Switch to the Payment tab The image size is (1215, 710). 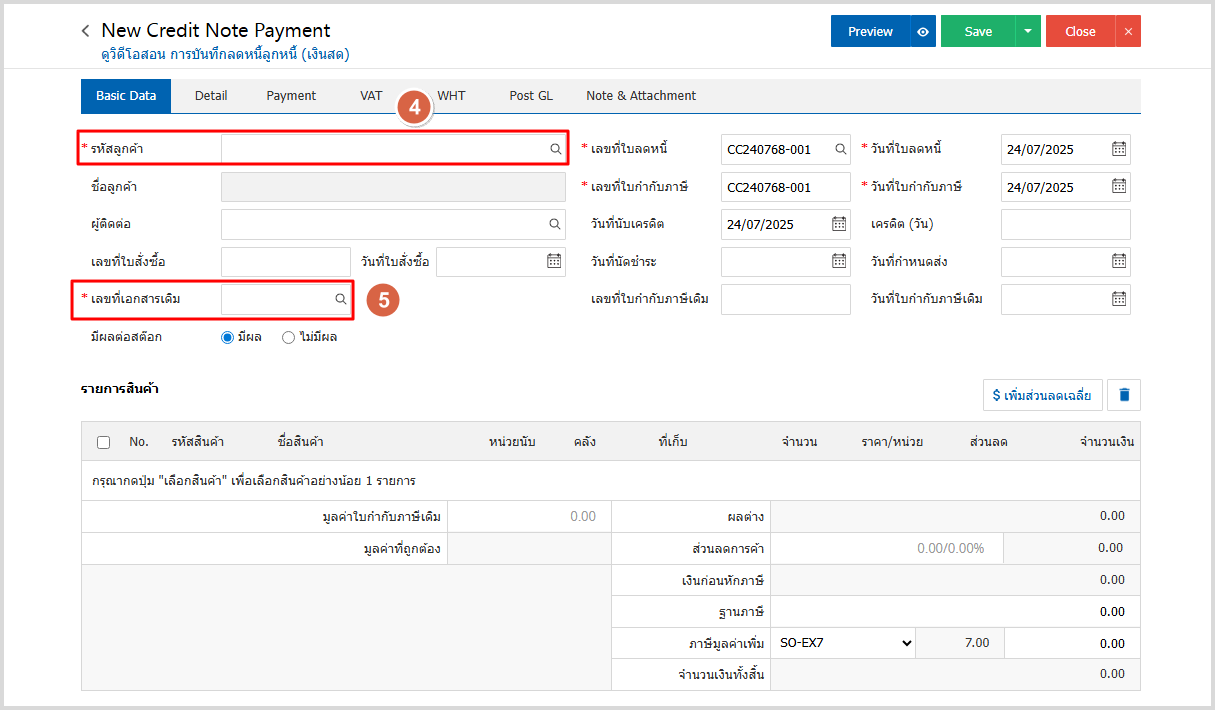pos(291,96)
